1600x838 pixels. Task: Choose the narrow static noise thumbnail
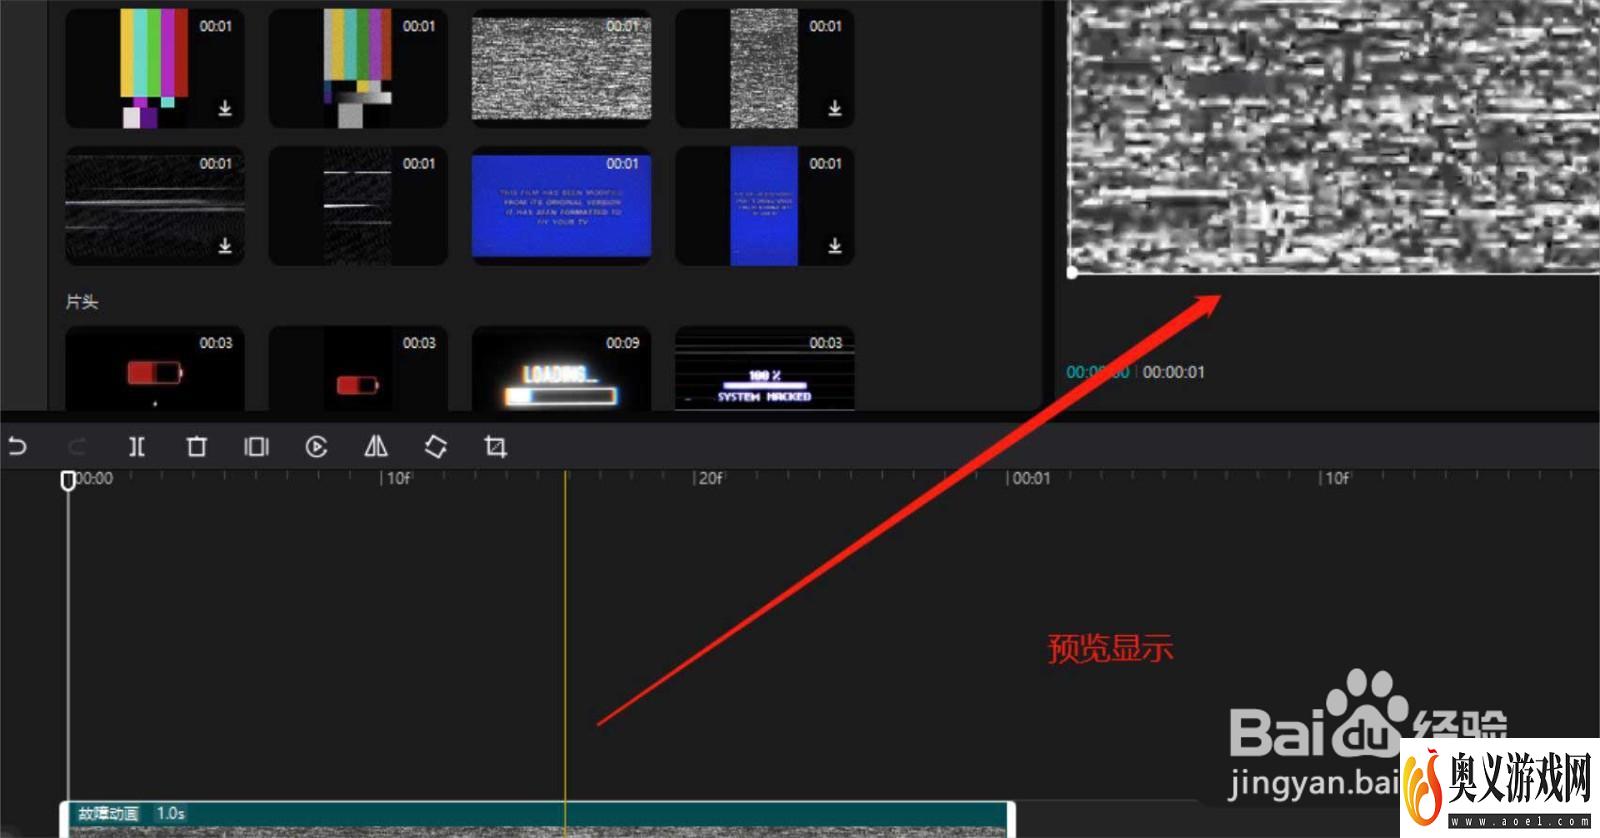pos(765,68)
